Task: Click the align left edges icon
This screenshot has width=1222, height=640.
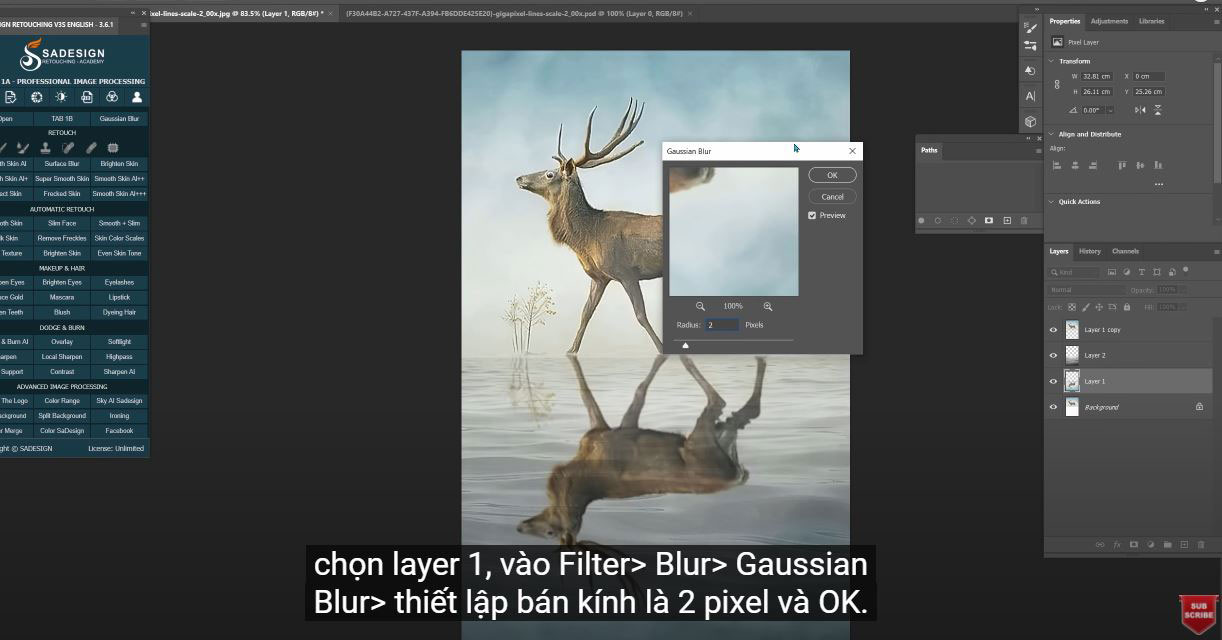Action: point(1057,165)
